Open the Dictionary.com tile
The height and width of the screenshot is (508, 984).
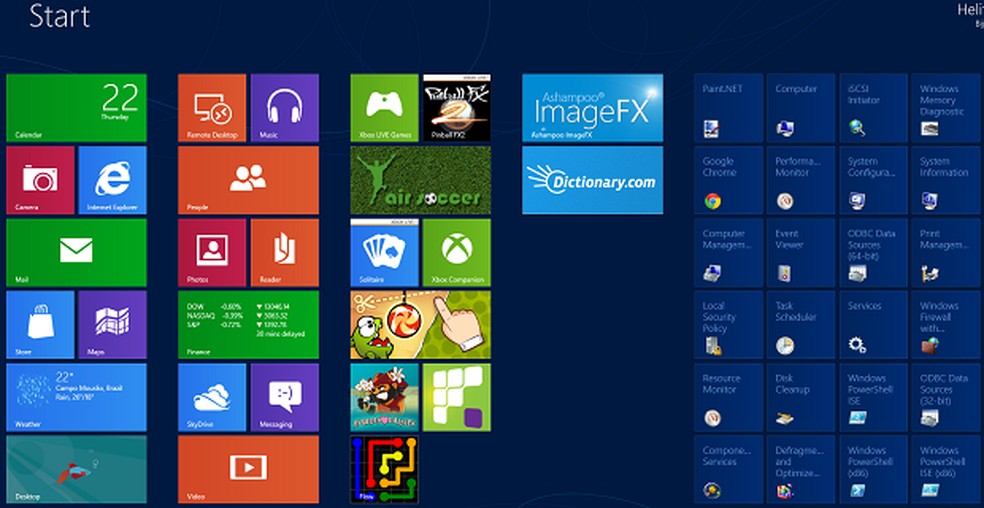[x=592, y=180]
